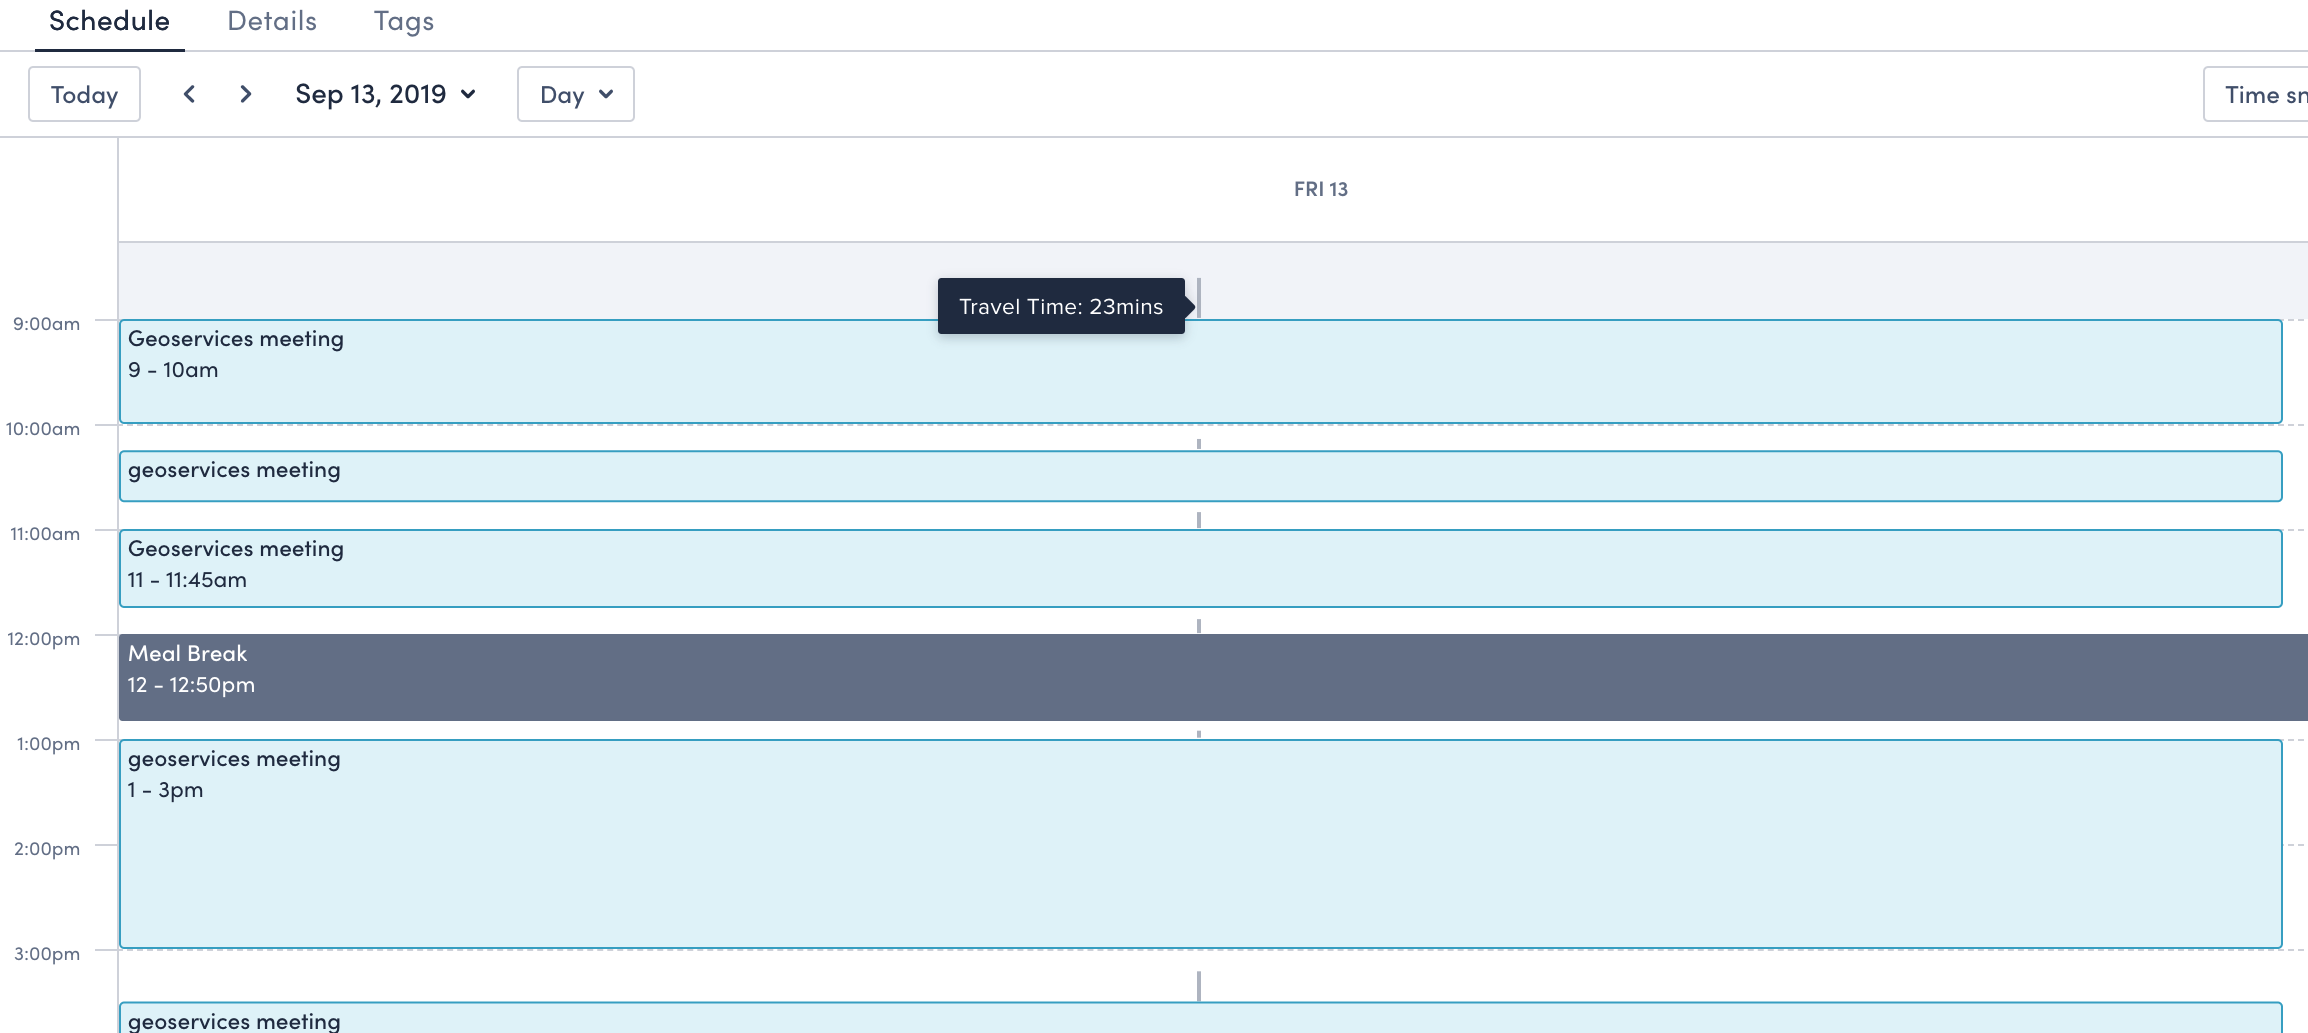Click the Travel Time: 23mins tooltip
The width and height of the screenshot is (2308, 1033).
(1060, 306)
